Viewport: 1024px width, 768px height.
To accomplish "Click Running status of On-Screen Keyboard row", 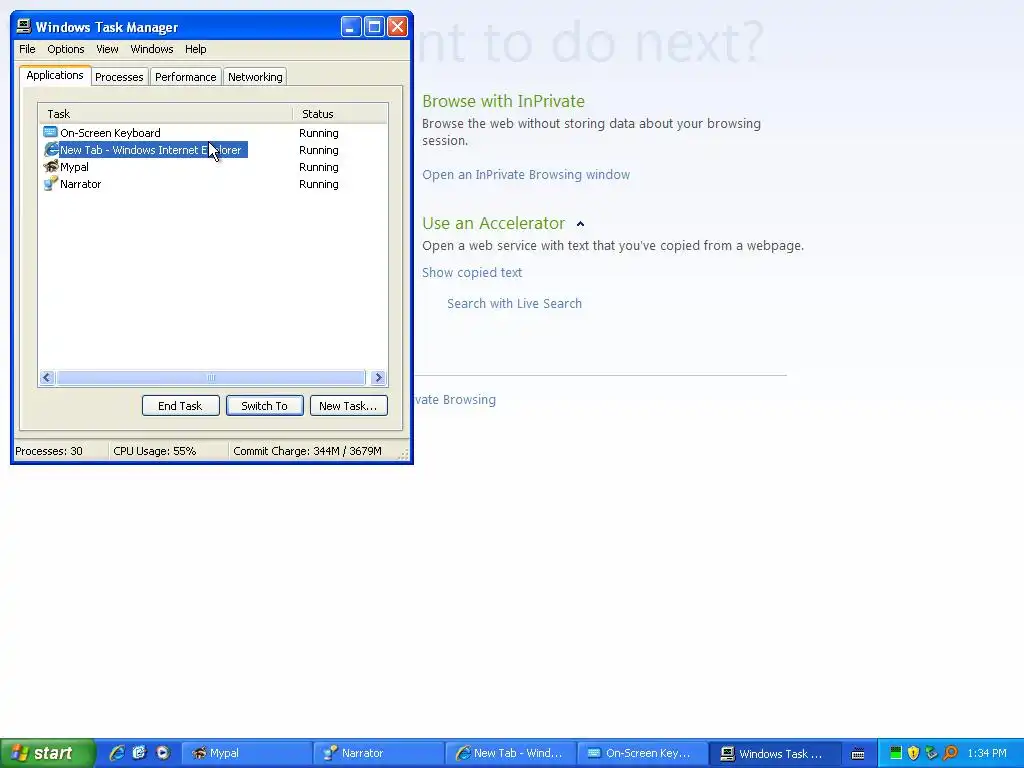I will click(319, 133).
